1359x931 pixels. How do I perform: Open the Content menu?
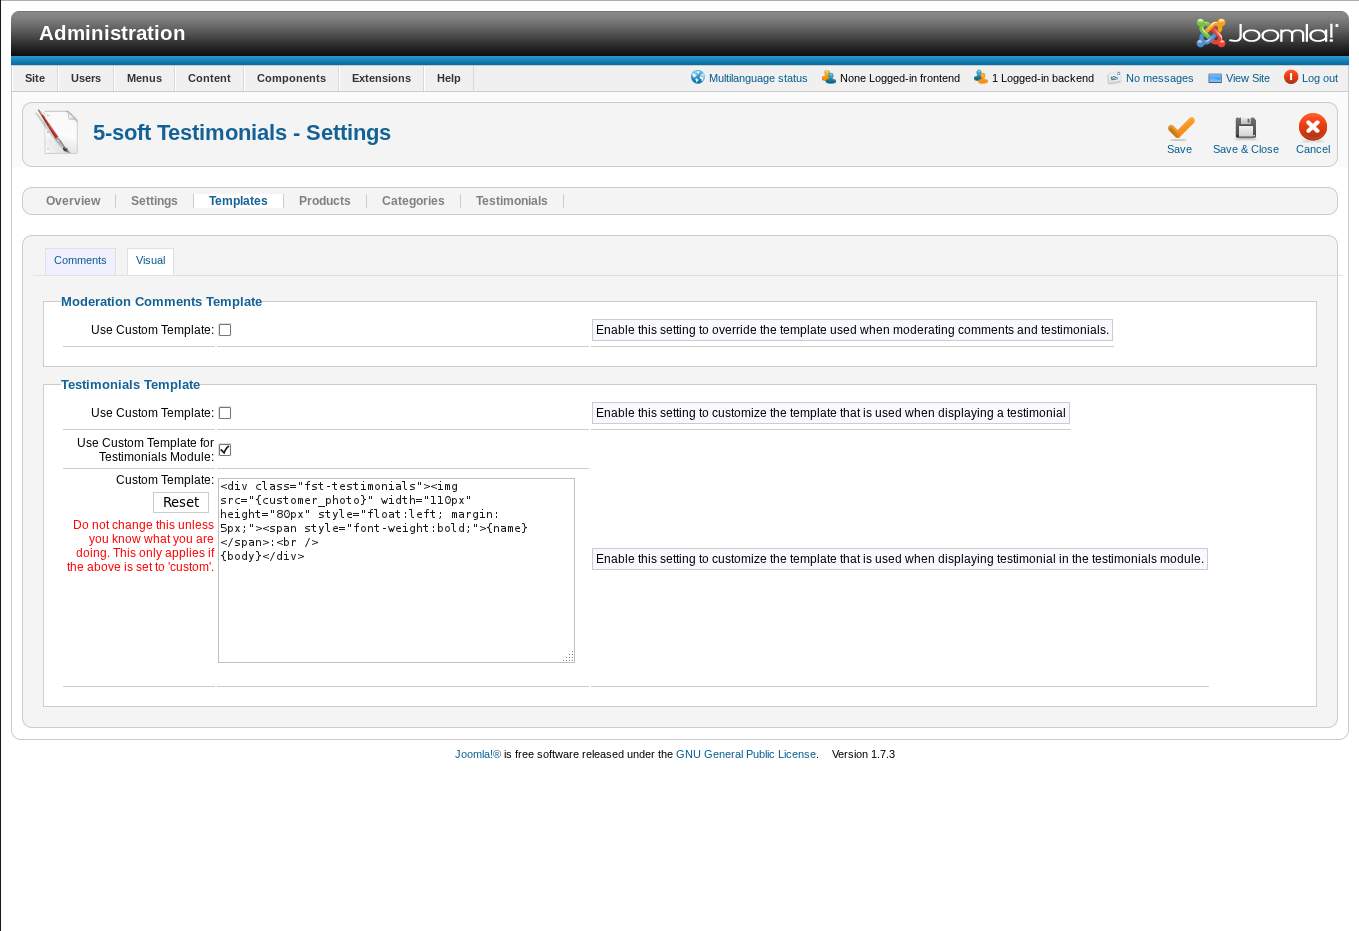click(209, 78)
